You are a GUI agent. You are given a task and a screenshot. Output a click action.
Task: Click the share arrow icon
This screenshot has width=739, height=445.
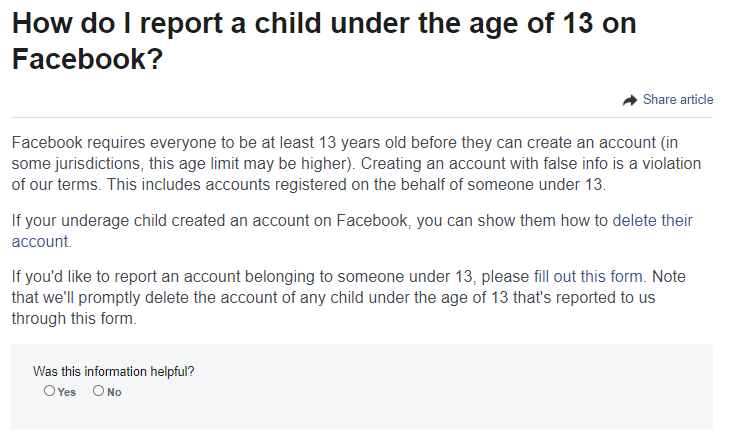coord(630,100)
